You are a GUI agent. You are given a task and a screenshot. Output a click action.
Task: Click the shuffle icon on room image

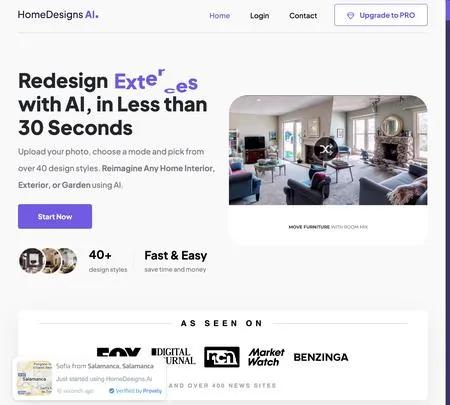[x=326, y=149]
